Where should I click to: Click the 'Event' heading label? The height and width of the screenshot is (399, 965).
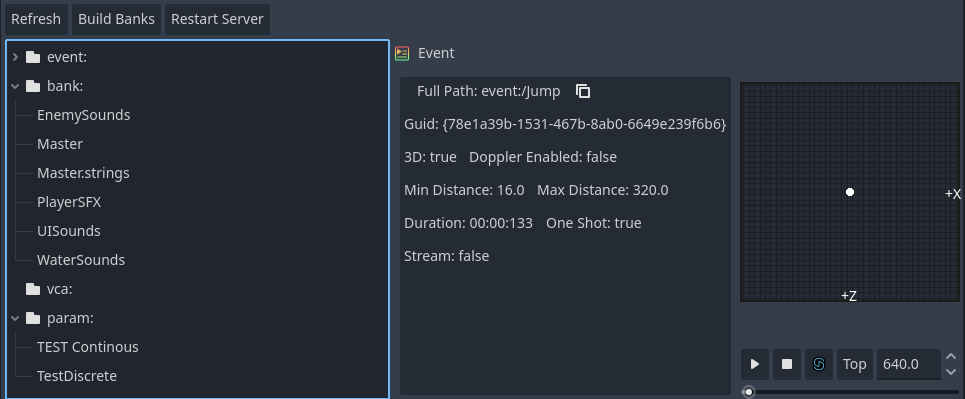(436, 54)
